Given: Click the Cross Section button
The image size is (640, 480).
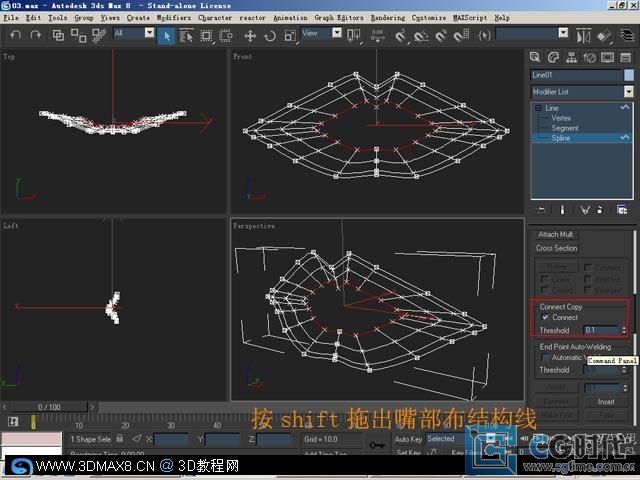Looking at the screenshot, I should [x=557, y=248].
